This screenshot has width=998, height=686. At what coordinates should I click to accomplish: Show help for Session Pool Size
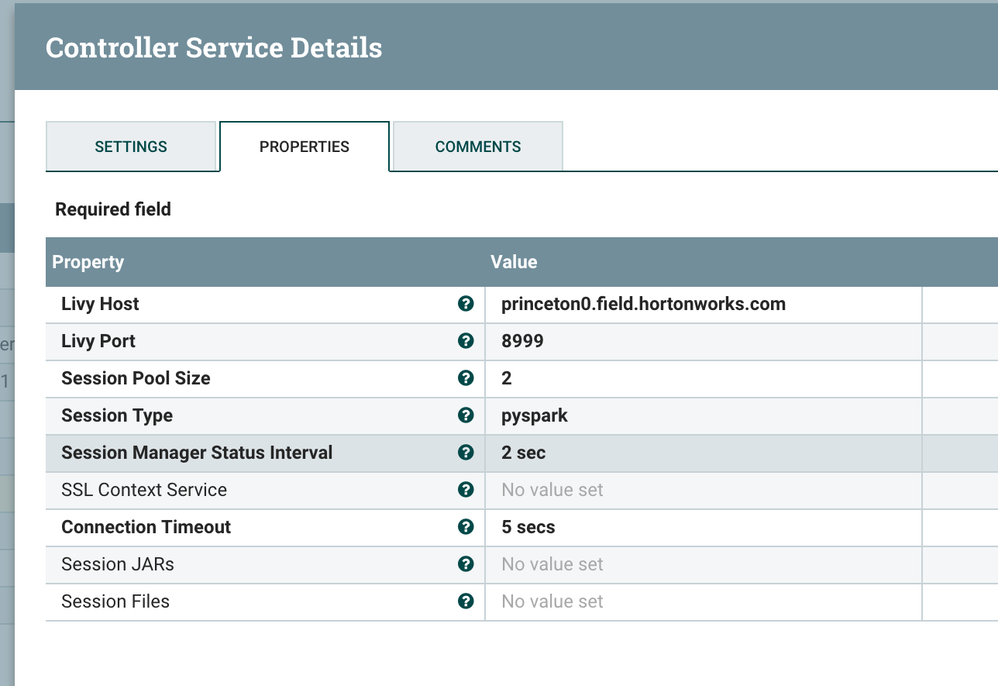tap(465, 378)
